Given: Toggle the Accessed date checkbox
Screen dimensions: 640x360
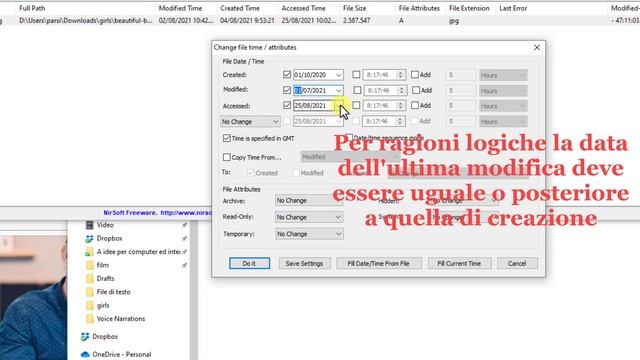Looking at the screenshot, I should pyautogui.click(x=287, y=105).
